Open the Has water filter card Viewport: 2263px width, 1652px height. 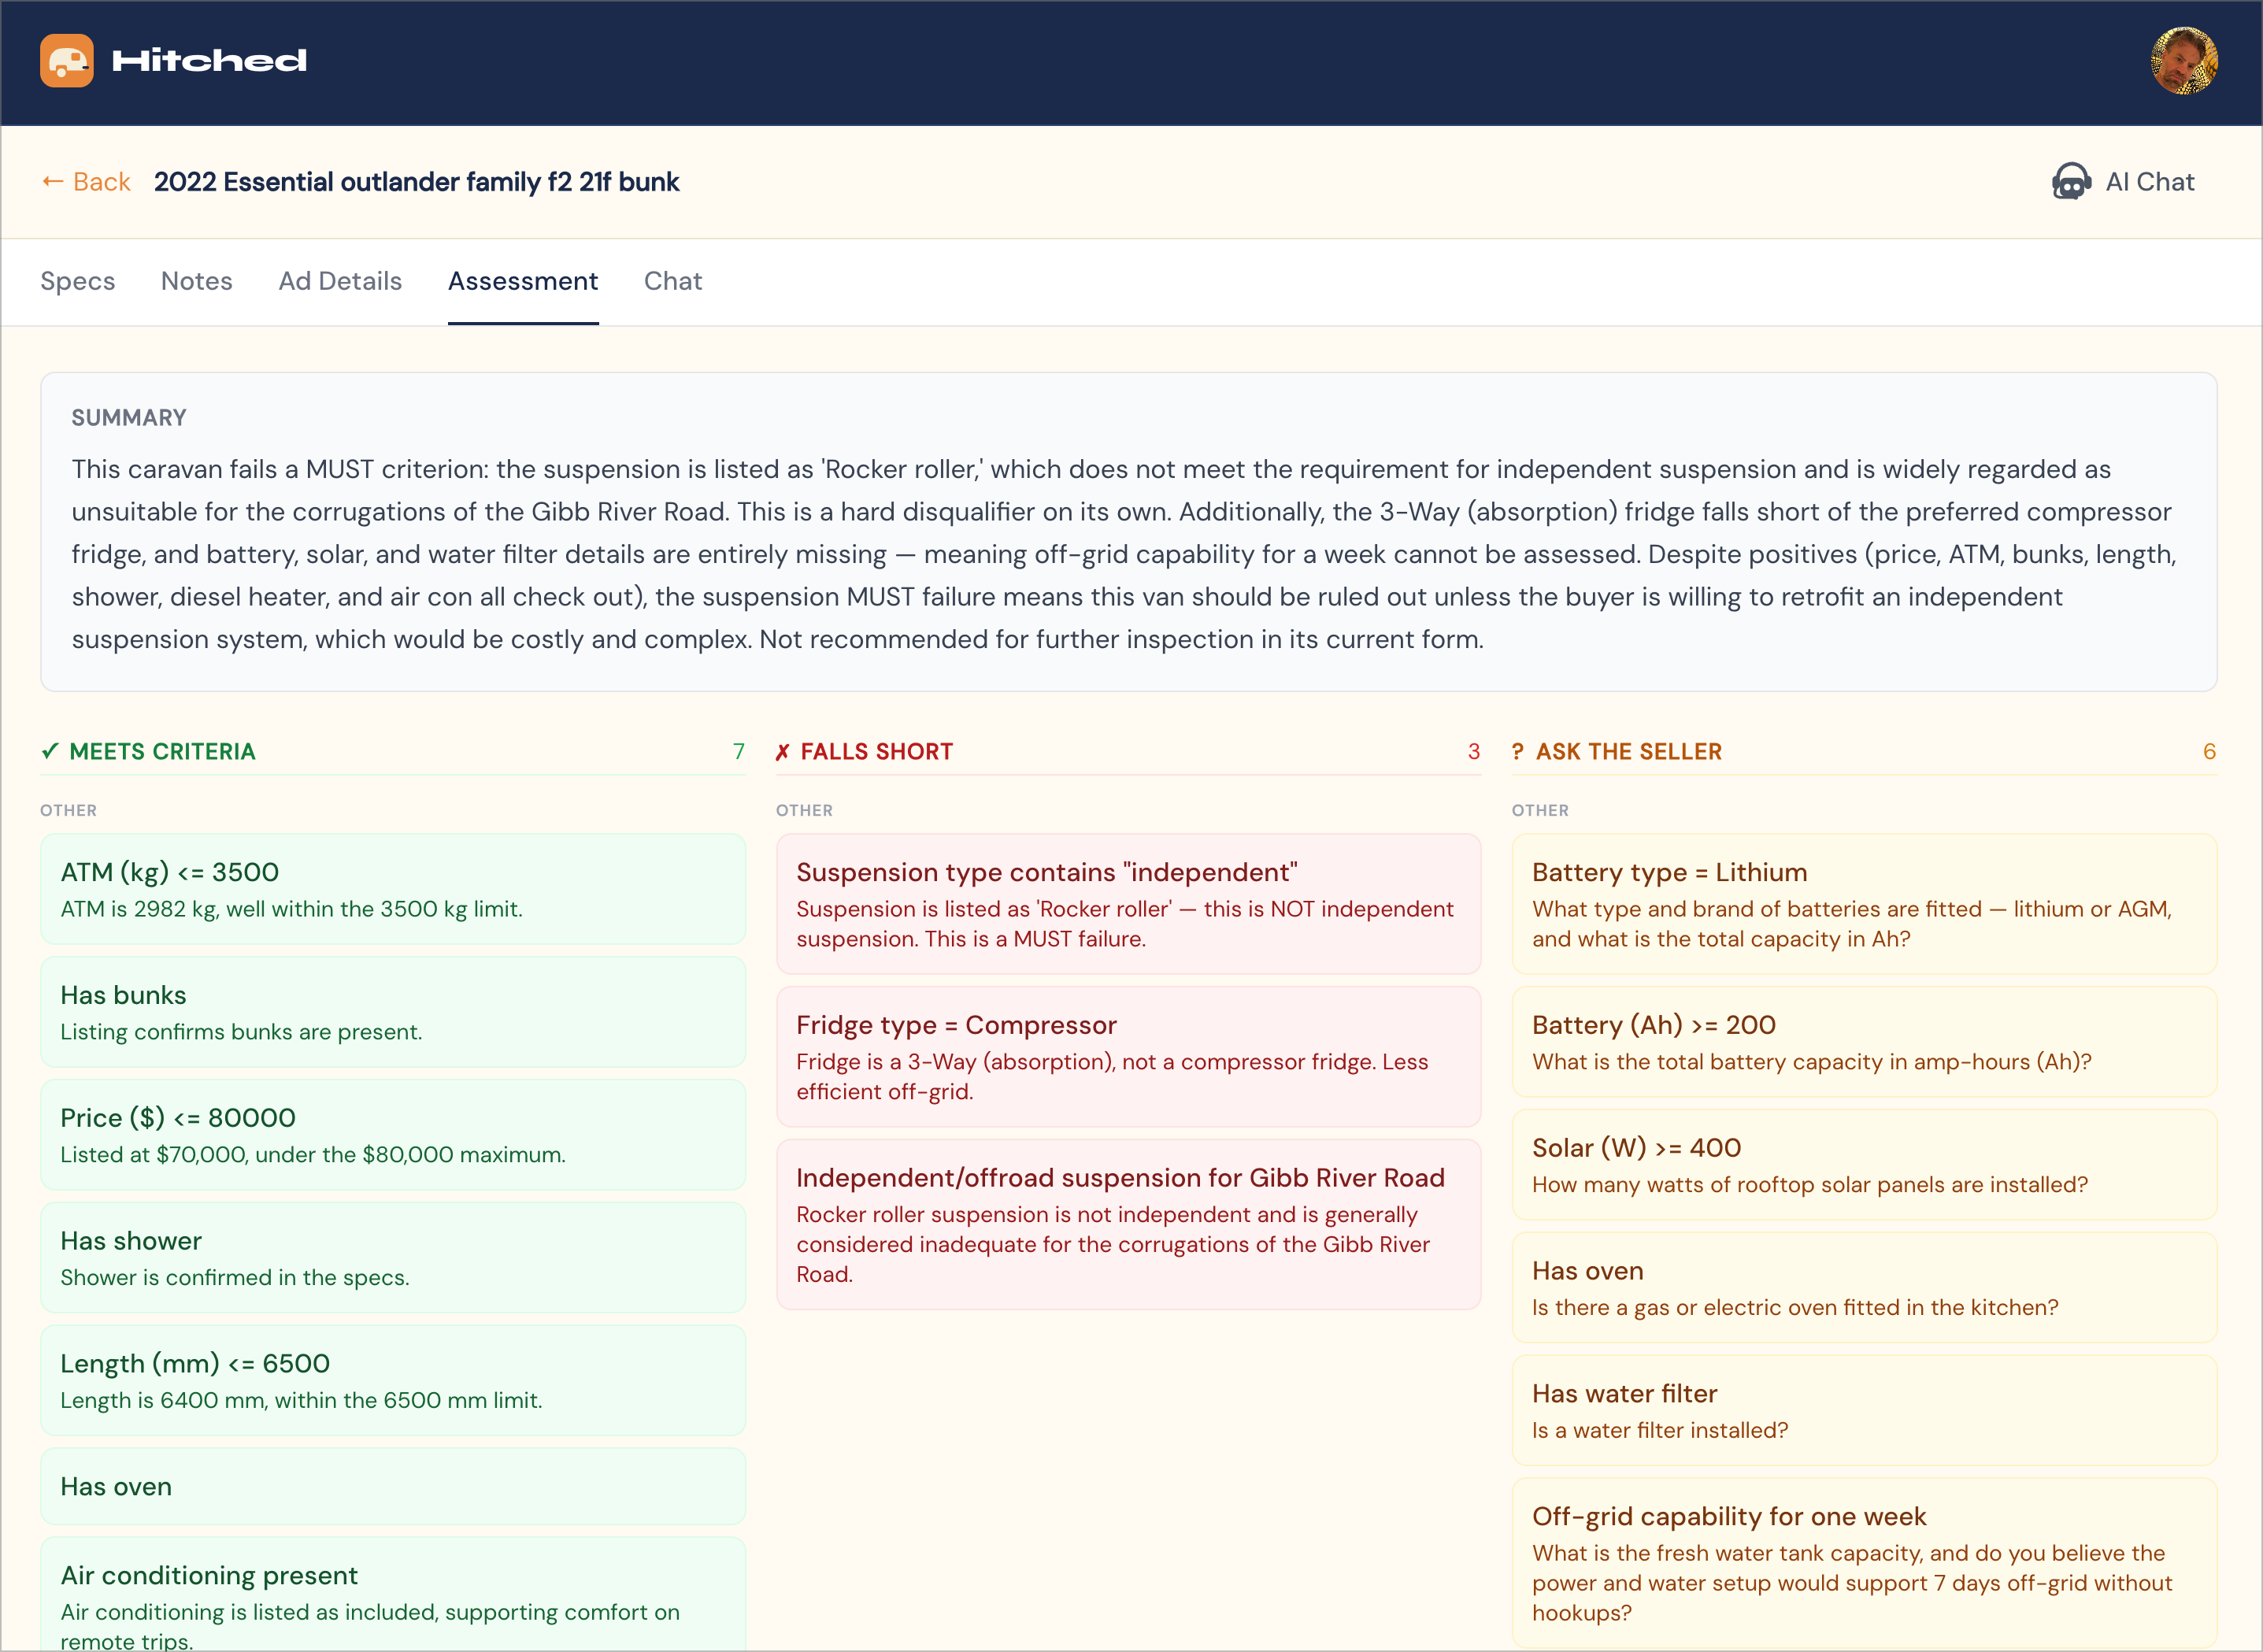coord(1864,1411)
